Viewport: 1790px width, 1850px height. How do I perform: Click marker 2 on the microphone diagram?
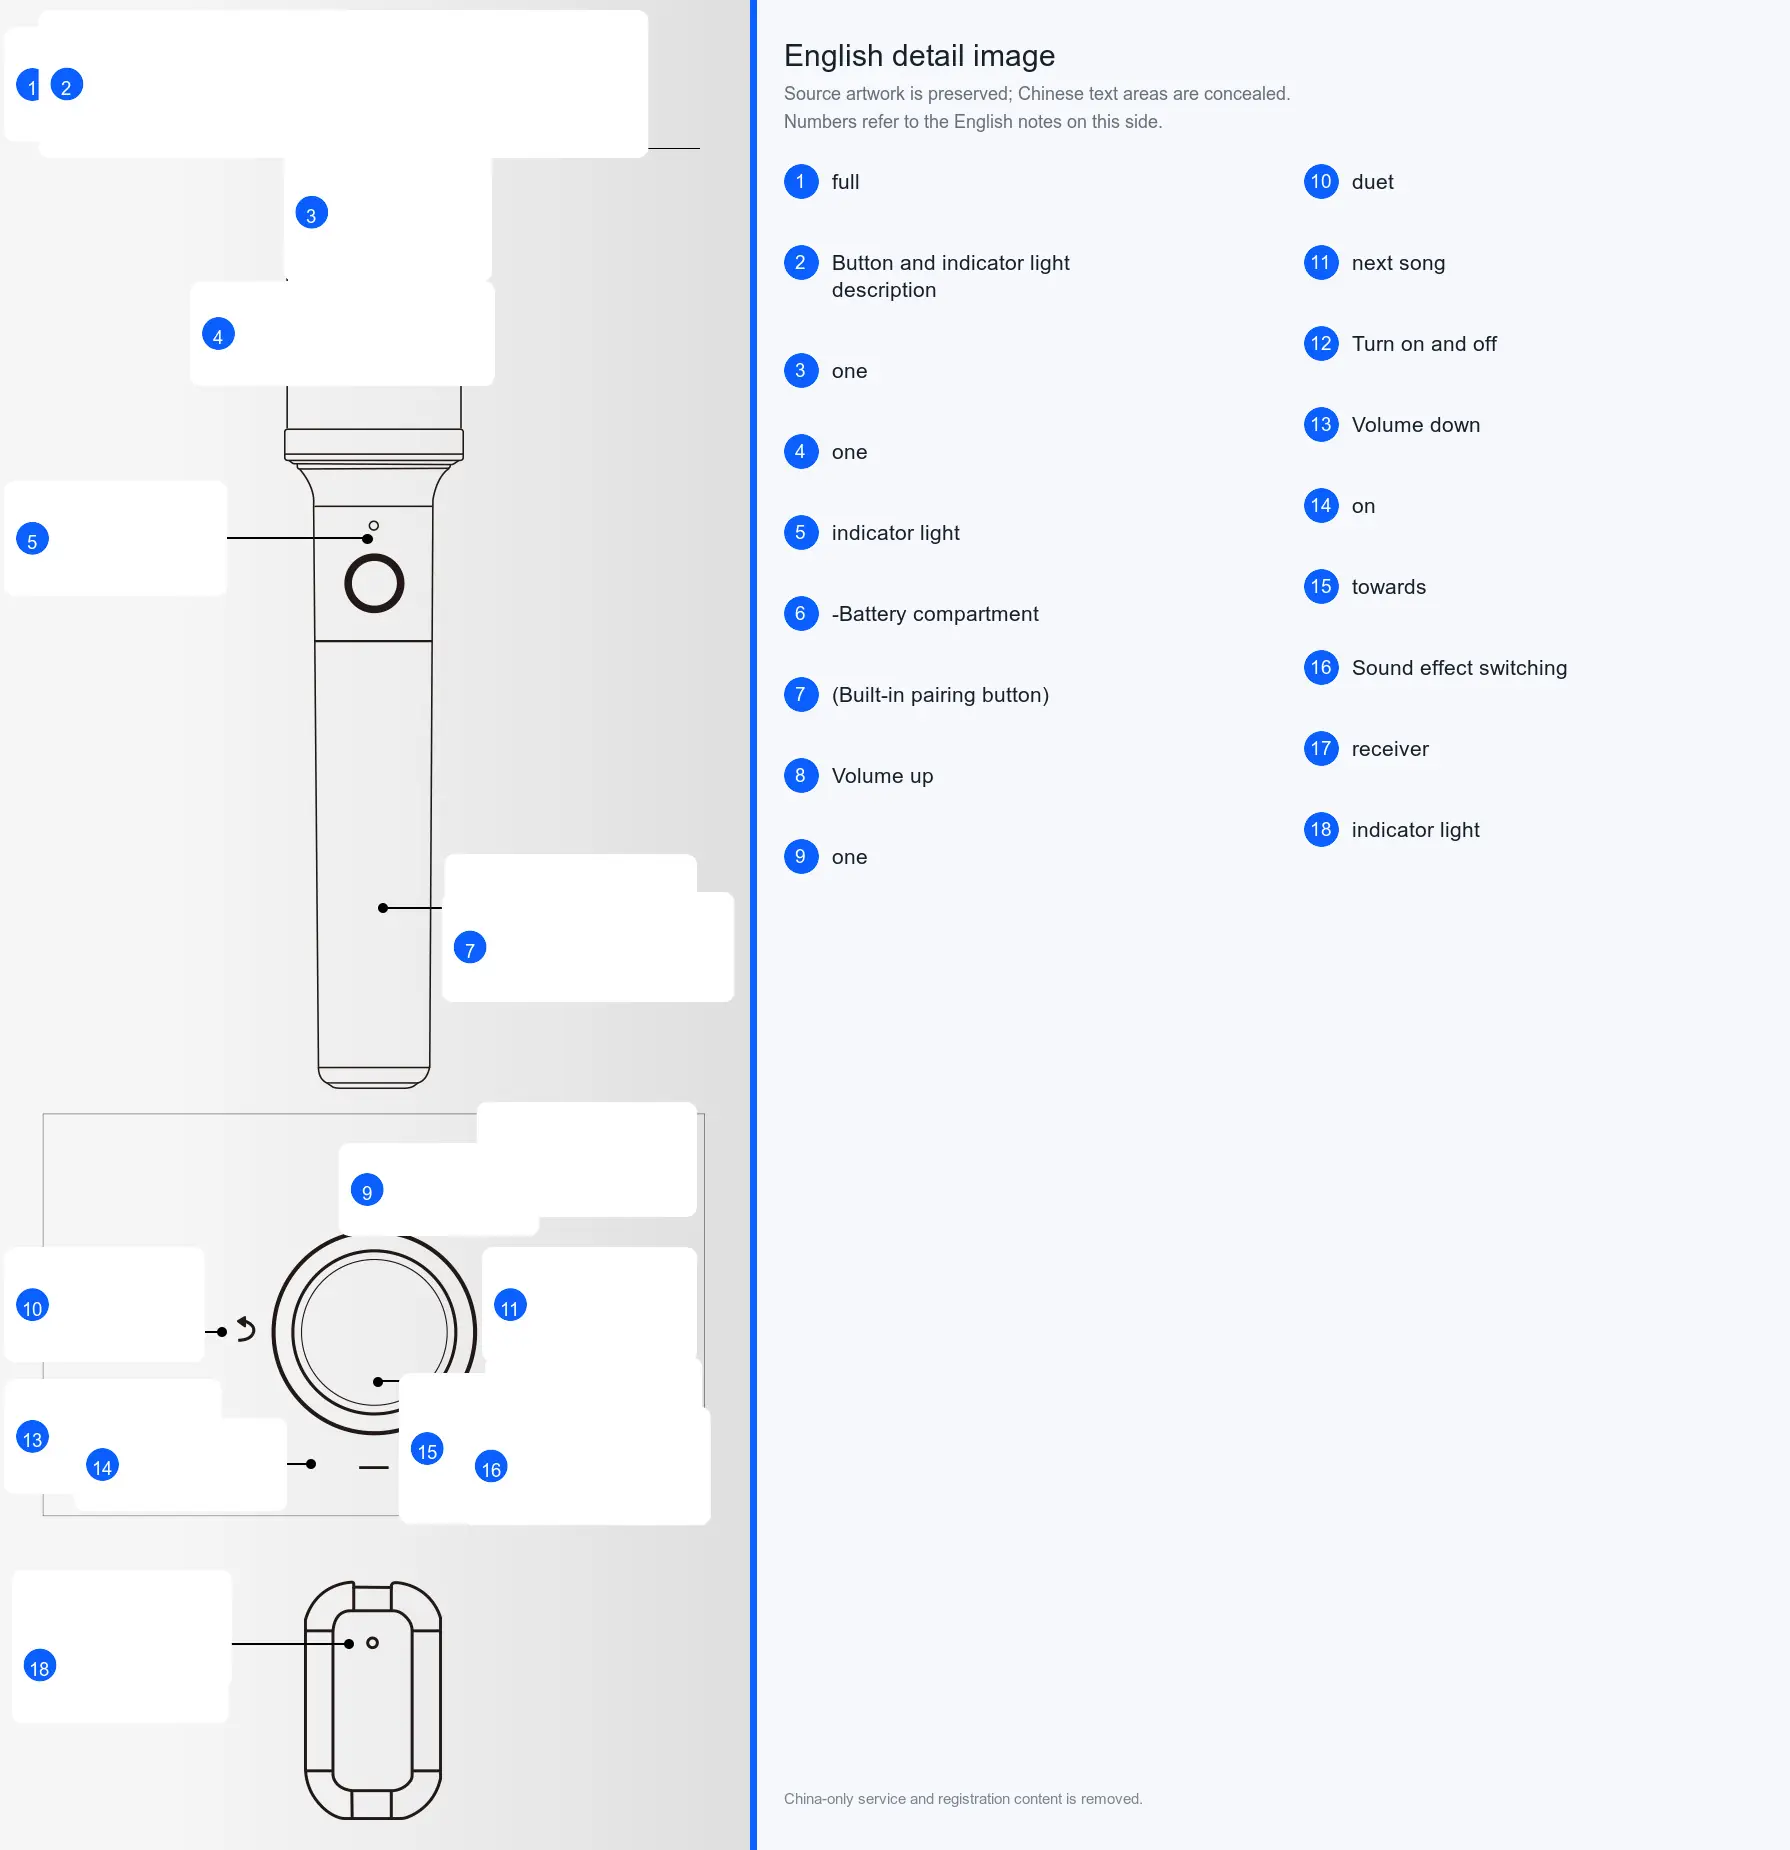(x=66, y=86)
